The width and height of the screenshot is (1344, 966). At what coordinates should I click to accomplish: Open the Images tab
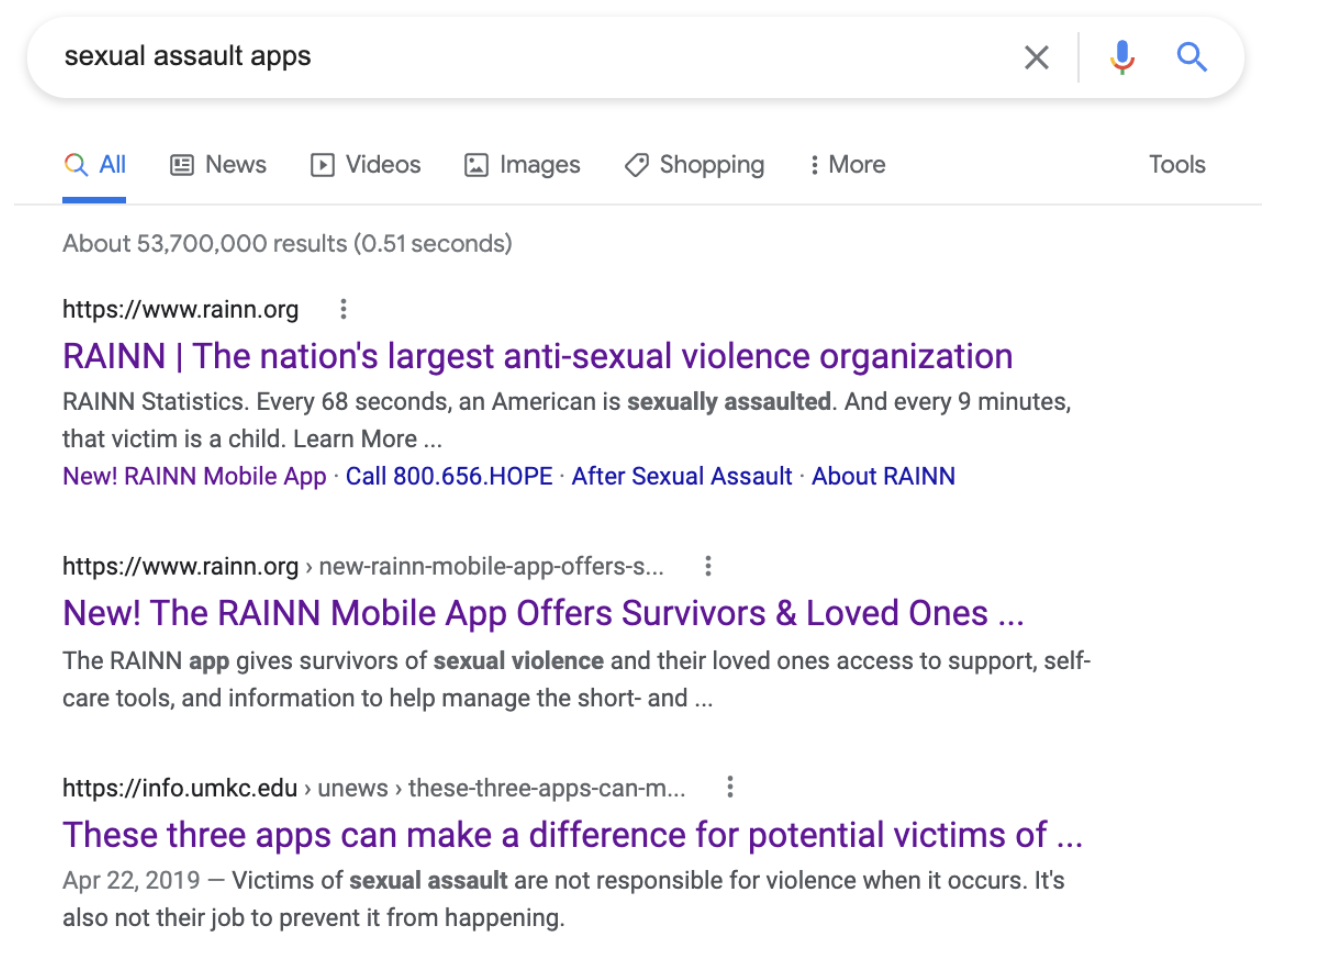pyautogui.click(x=522, y=165)
